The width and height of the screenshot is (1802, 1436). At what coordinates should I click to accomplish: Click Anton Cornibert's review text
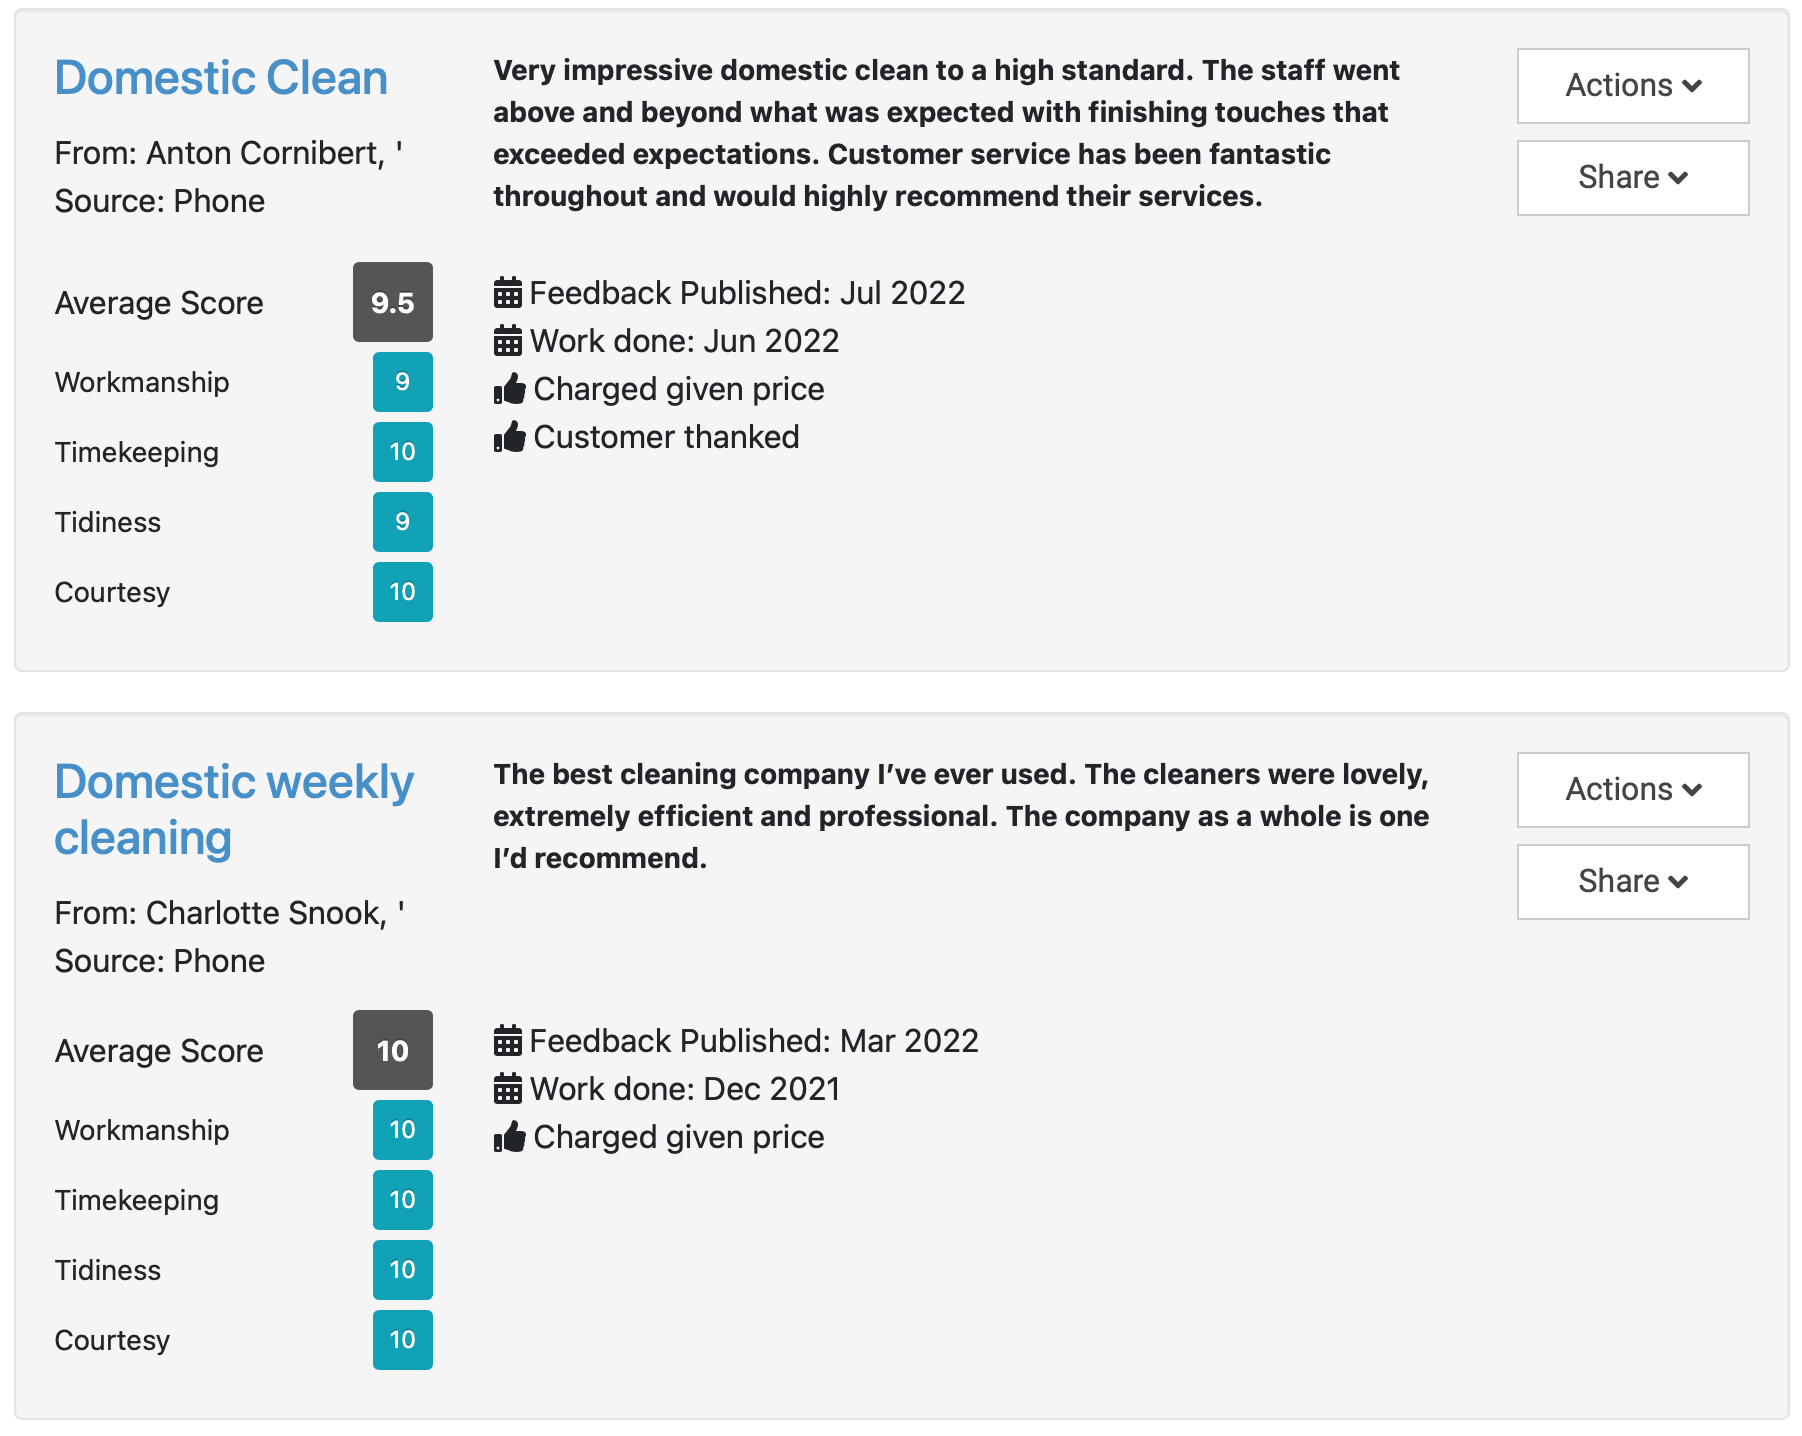[945, 133]
